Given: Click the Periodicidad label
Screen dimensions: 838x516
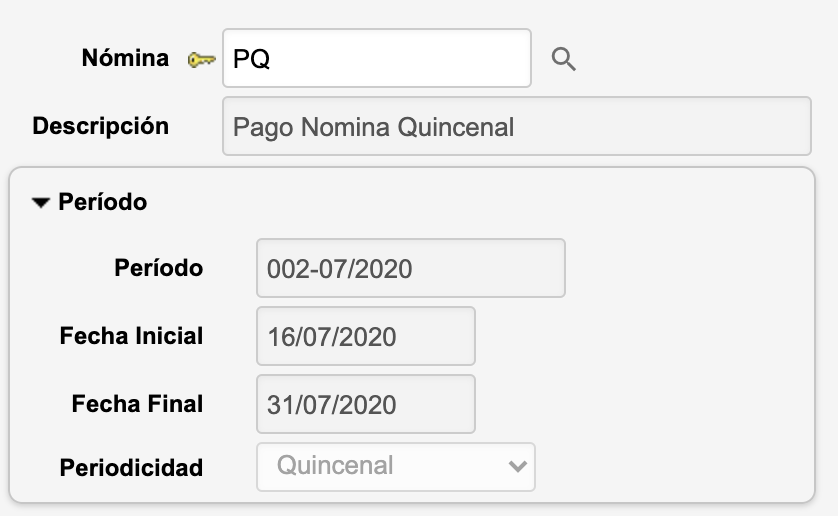Looking at the screenshot, I should [131, 467].
